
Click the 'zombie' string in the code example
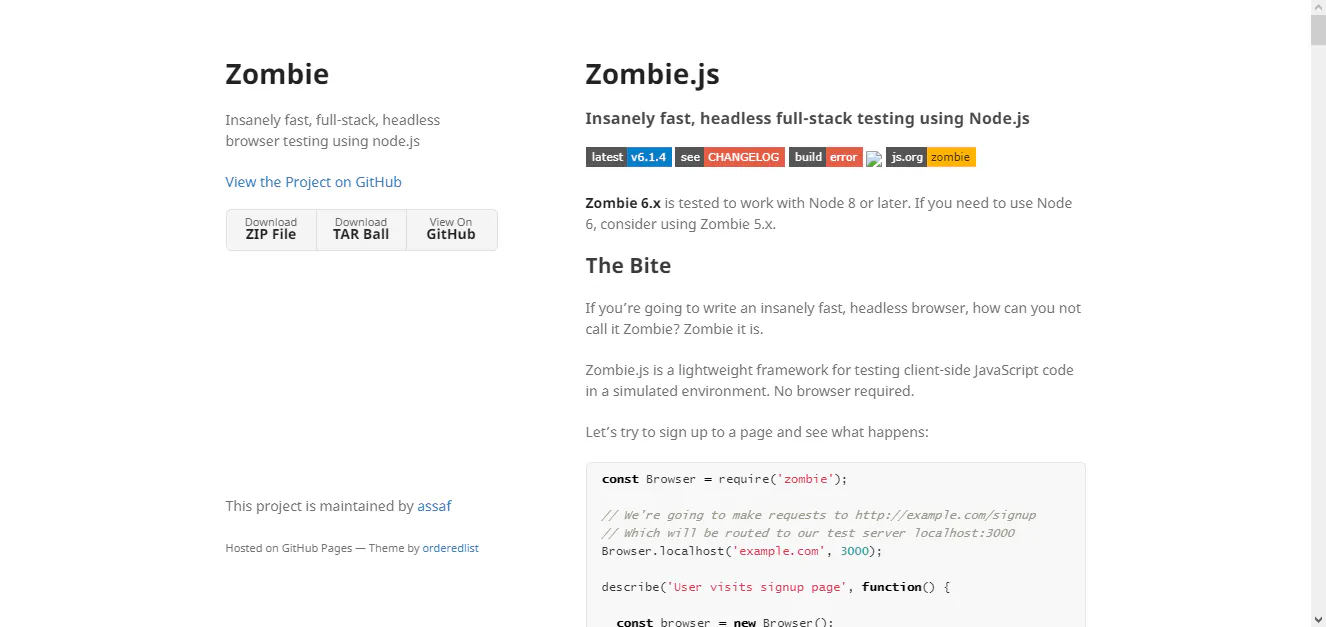[x=805, y=478]
